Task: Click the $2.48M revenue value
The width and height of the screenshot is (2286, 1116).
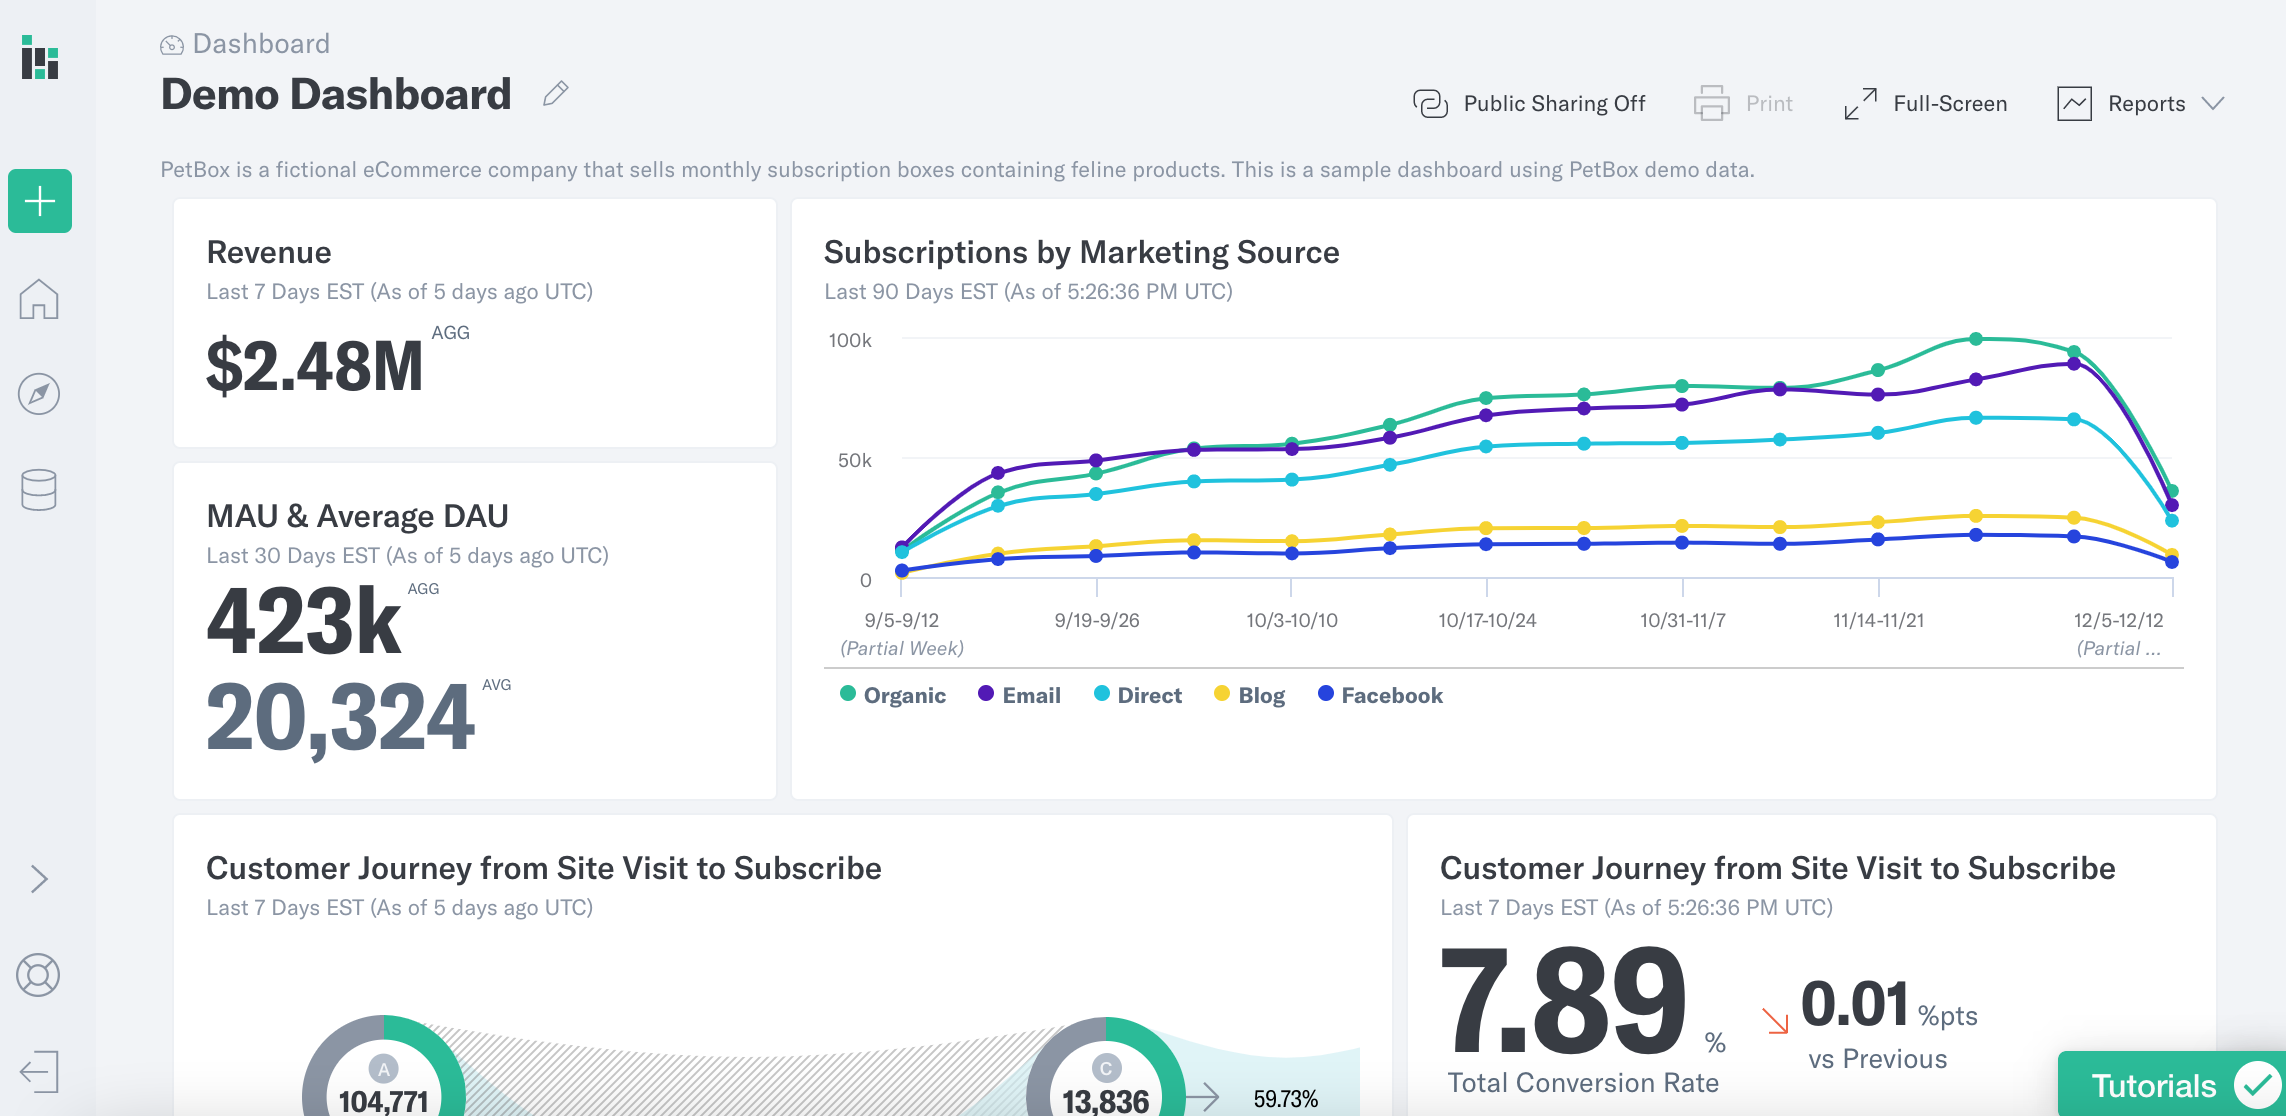Action: [x=315, y=366]
